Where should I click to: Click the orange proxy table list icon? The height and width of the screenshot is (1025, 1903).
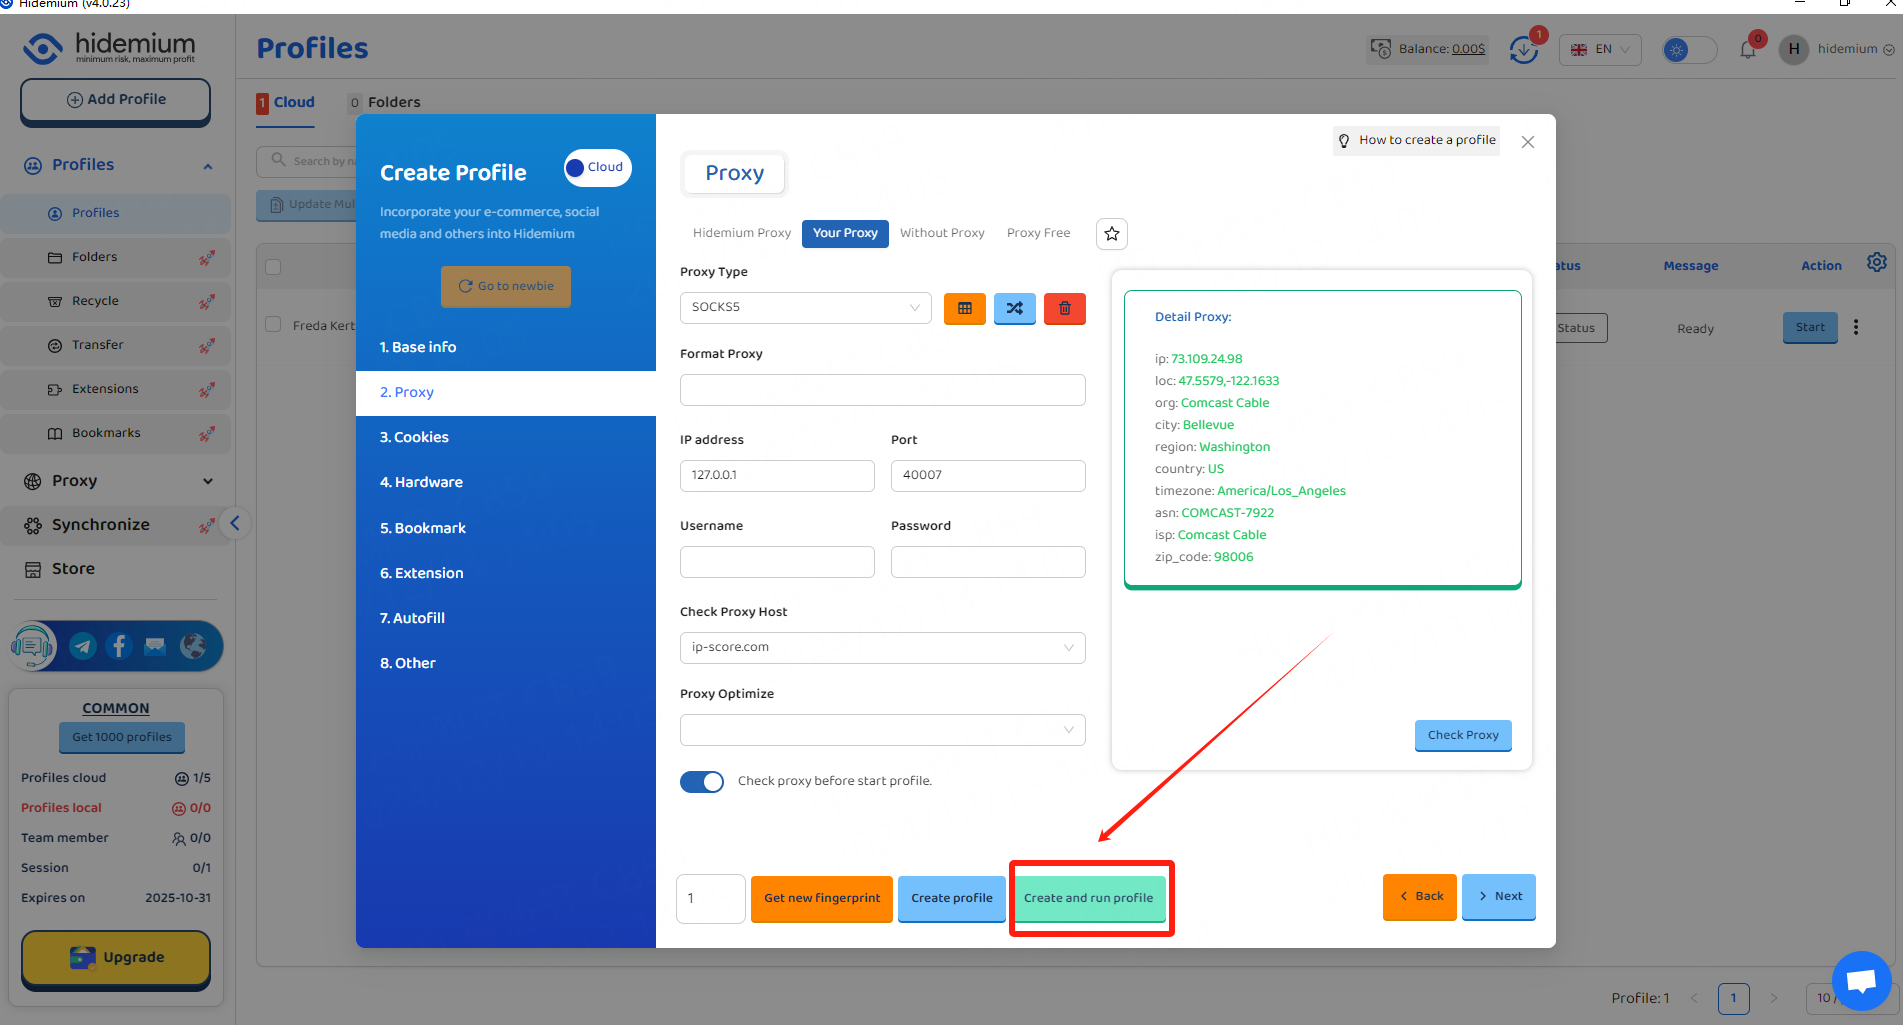pyautogui.click(x=964, y=308)
